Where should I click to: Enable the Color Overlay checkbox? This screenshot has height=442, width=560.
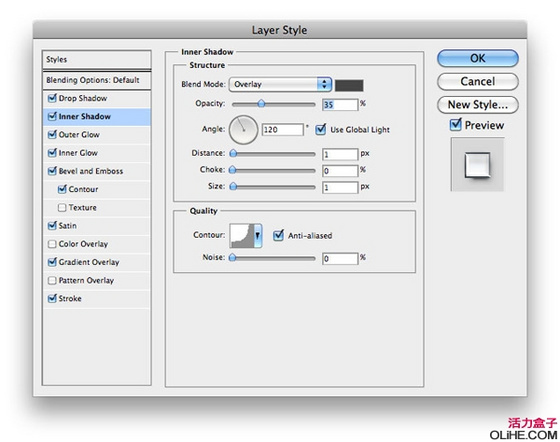(x=52, y=244)
